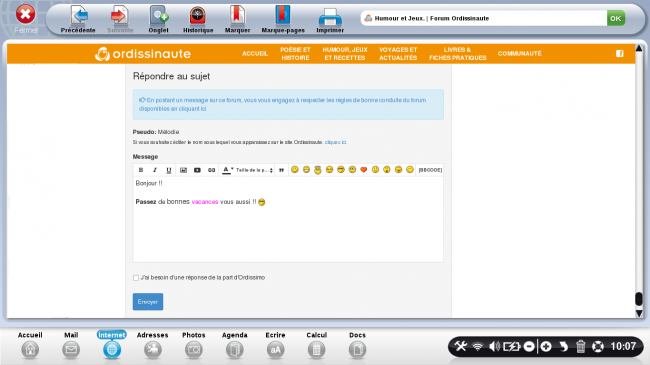Viewport: 650px width, 365px height.
Task: Open the Ordissinaute logo homepage
Action: click(143, 54)
